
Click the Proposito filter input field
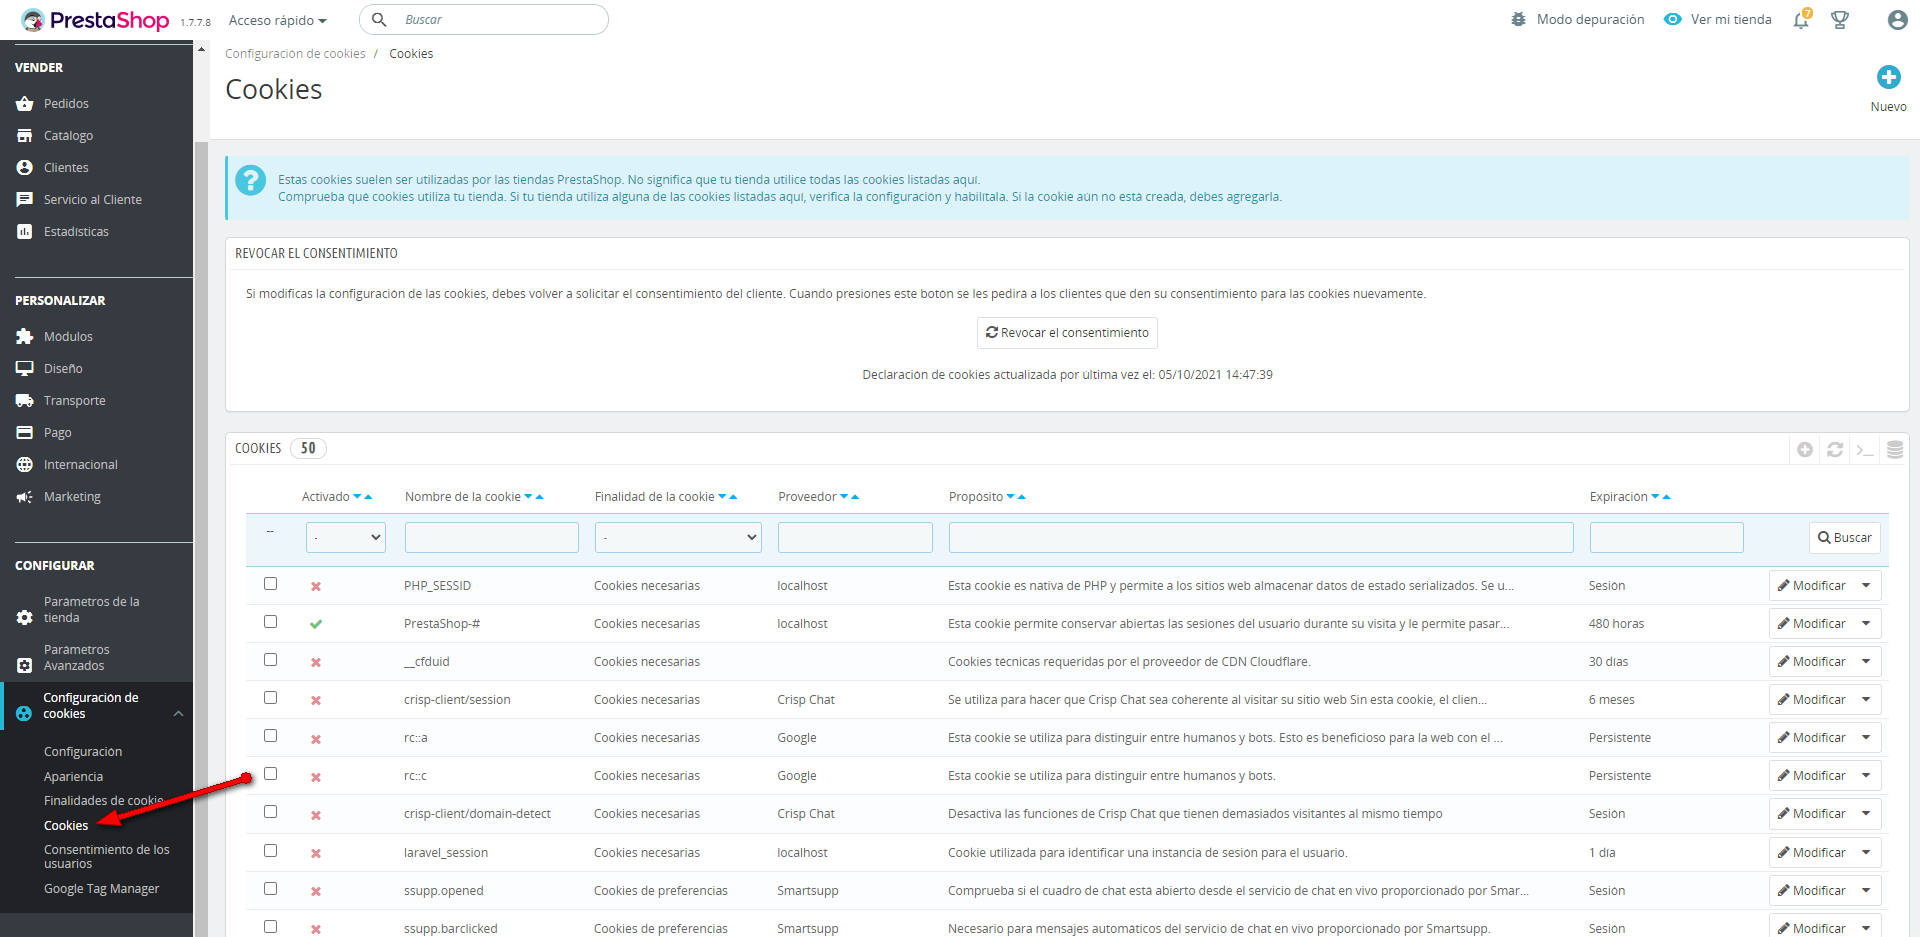click(1261, 538)
